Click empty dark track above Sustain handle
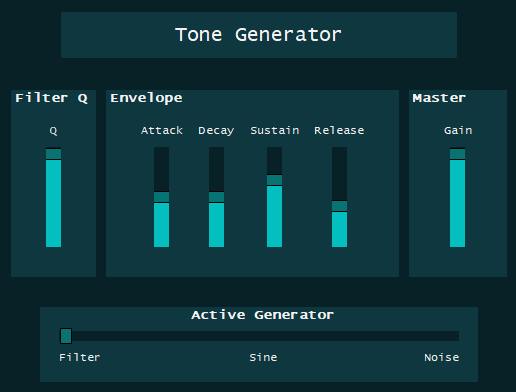Viewport: 516px width, 392px height. pyautogui.click(x=274, y=160)
